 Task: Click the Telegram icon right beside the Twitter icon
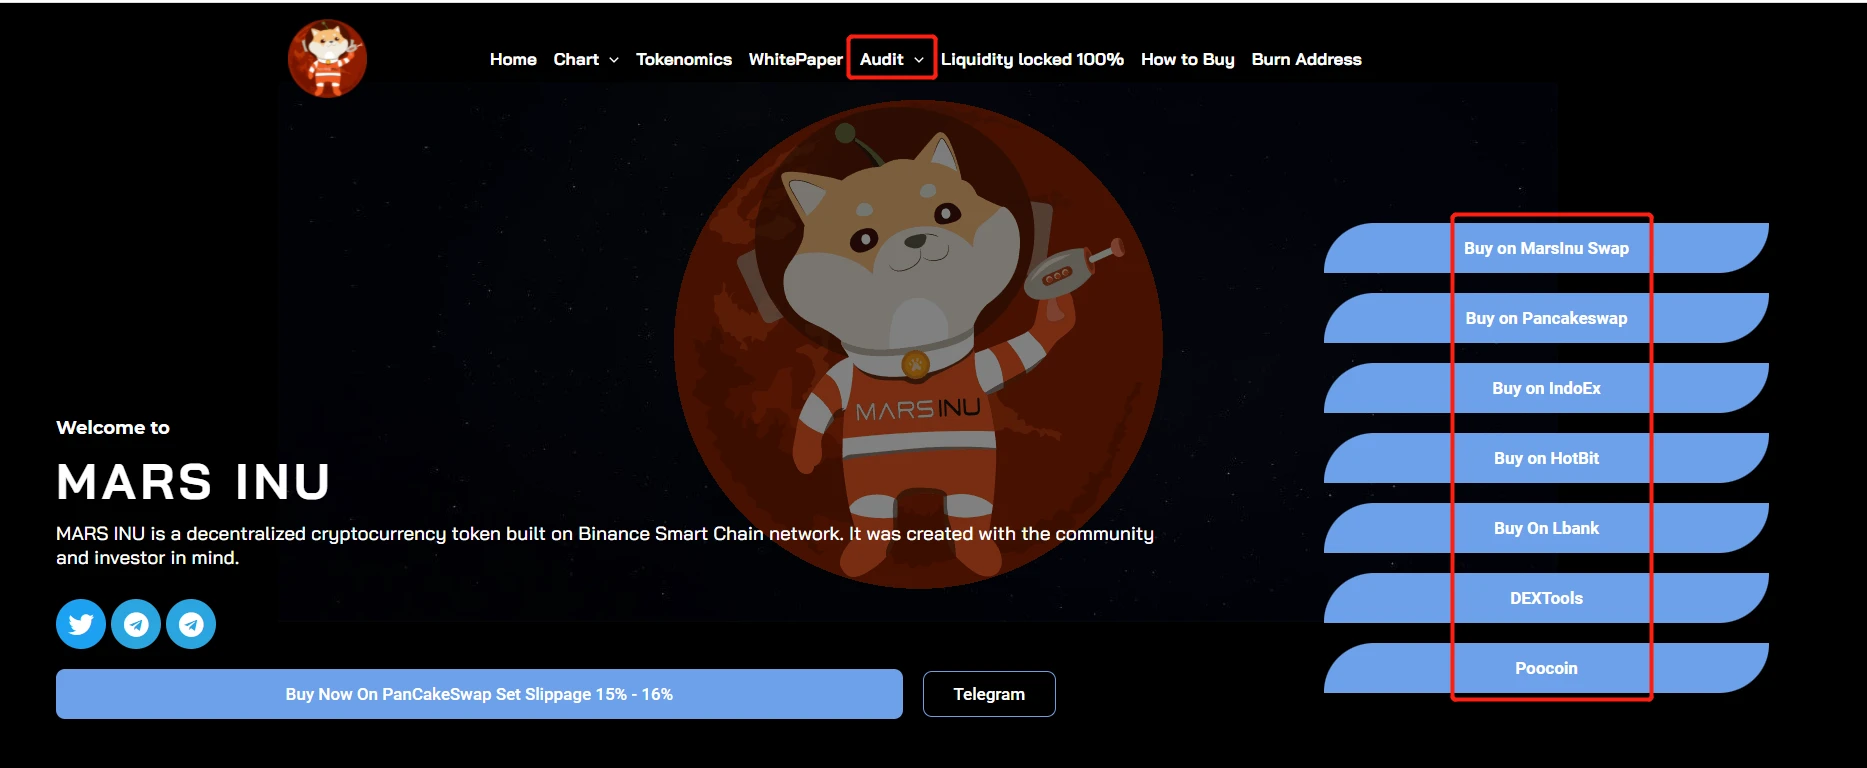(136, 624)
